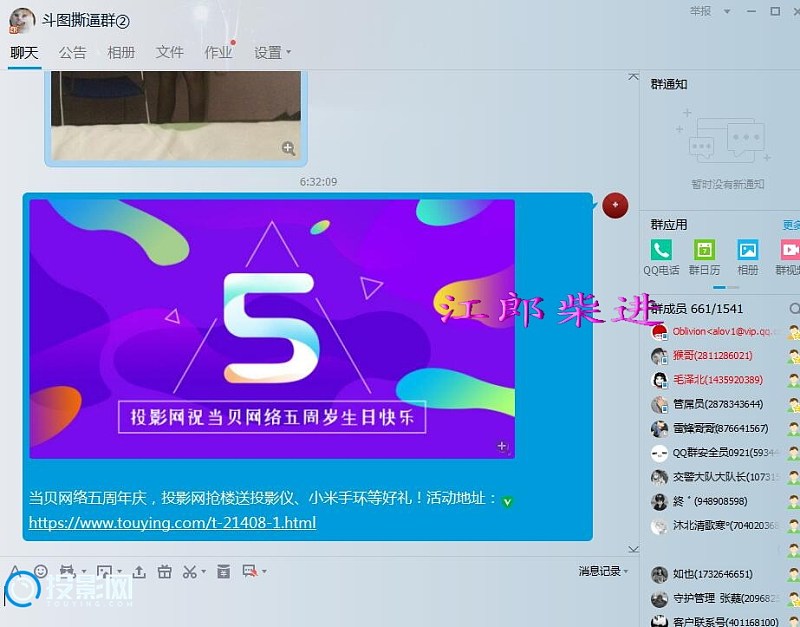Open the emoji picker in chat toolbar

41,571
